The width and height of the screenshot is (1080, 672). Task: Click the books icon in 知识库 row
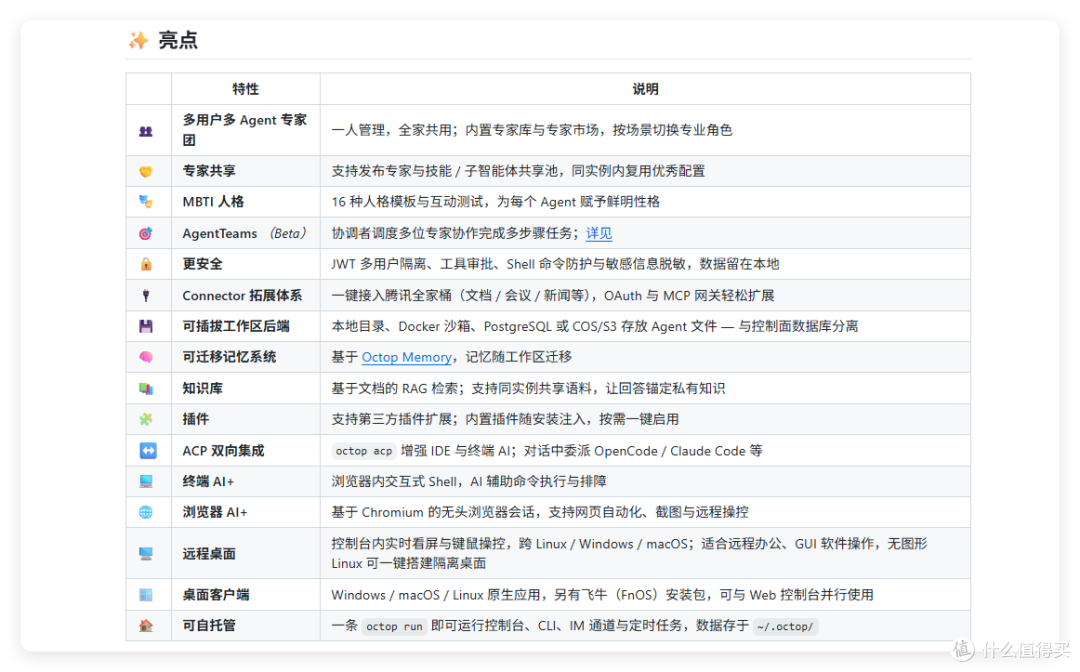click(146, 388)
